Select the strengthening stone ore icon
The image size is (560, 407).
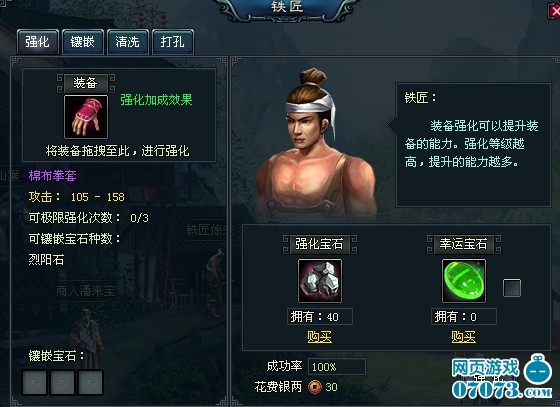[320, 281]
